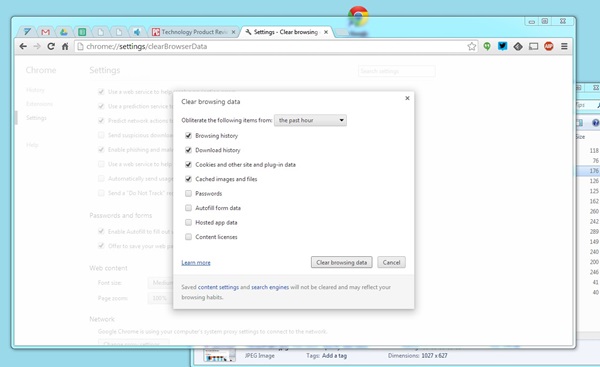Uncheck Download history checkbox
This screenshot has height=367, width=600.
[188, 150]
